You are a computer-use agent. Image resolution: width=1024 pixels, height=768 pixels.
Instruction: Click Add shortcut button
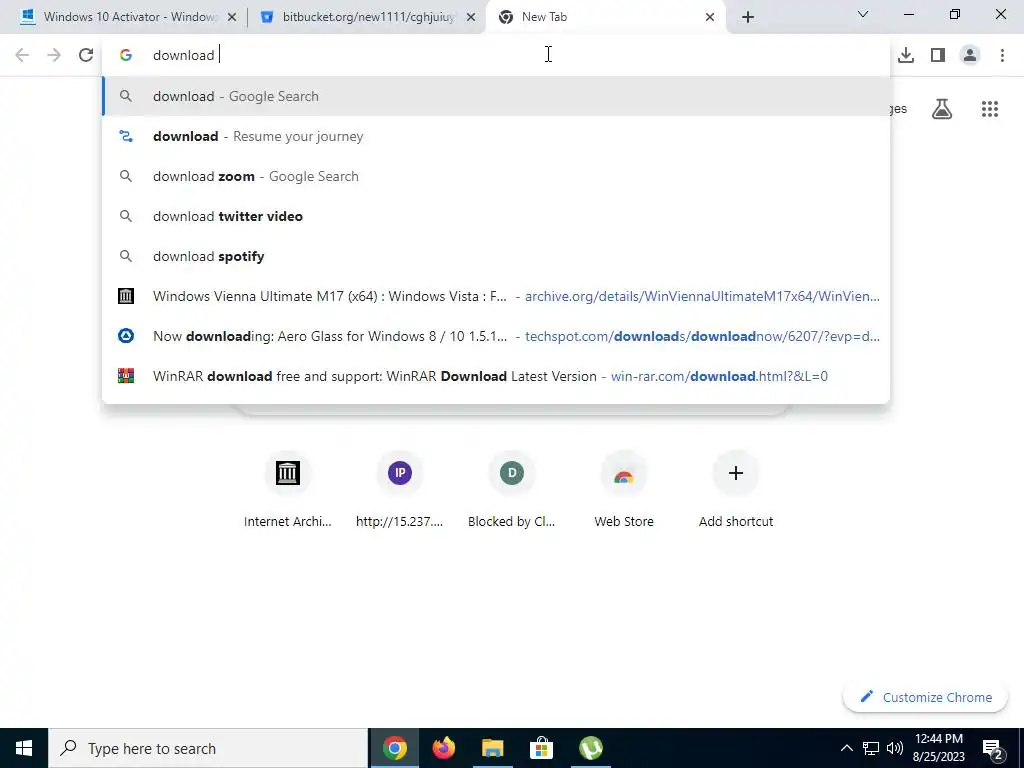pos(736,490)
